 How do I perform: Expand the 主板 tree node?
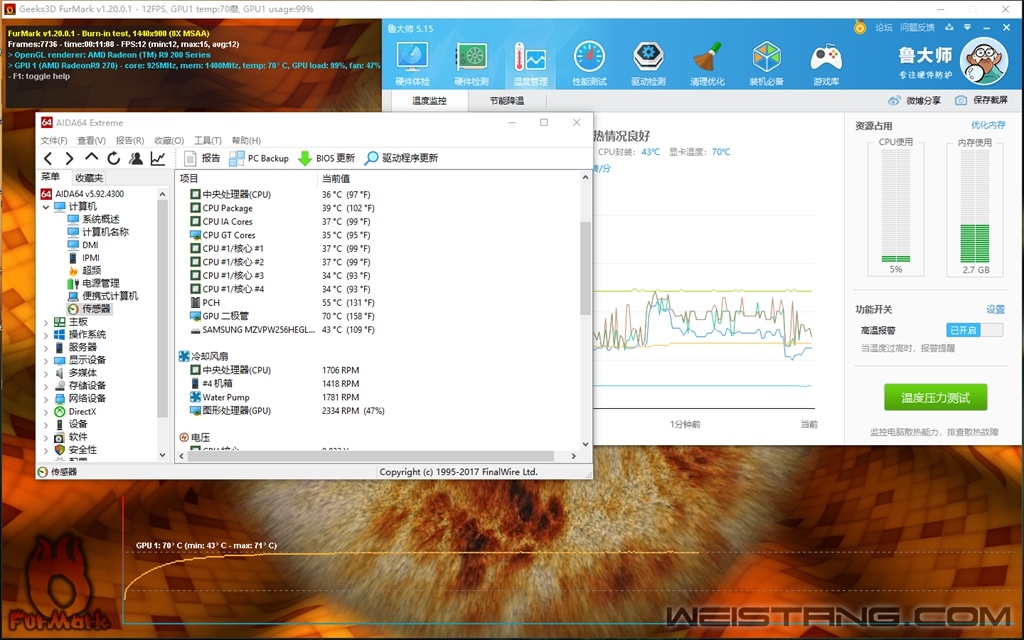pyautogui.click(x=46, y=322)
